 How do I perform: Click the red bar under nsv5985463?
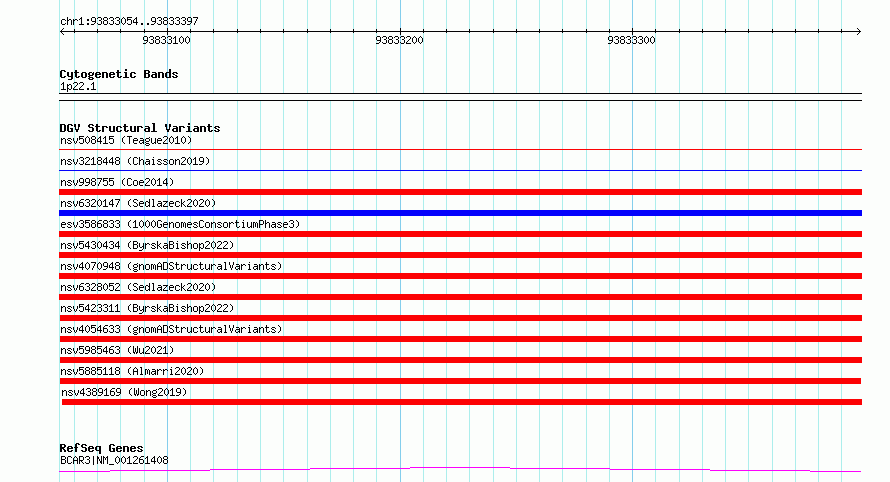(460, 360)
